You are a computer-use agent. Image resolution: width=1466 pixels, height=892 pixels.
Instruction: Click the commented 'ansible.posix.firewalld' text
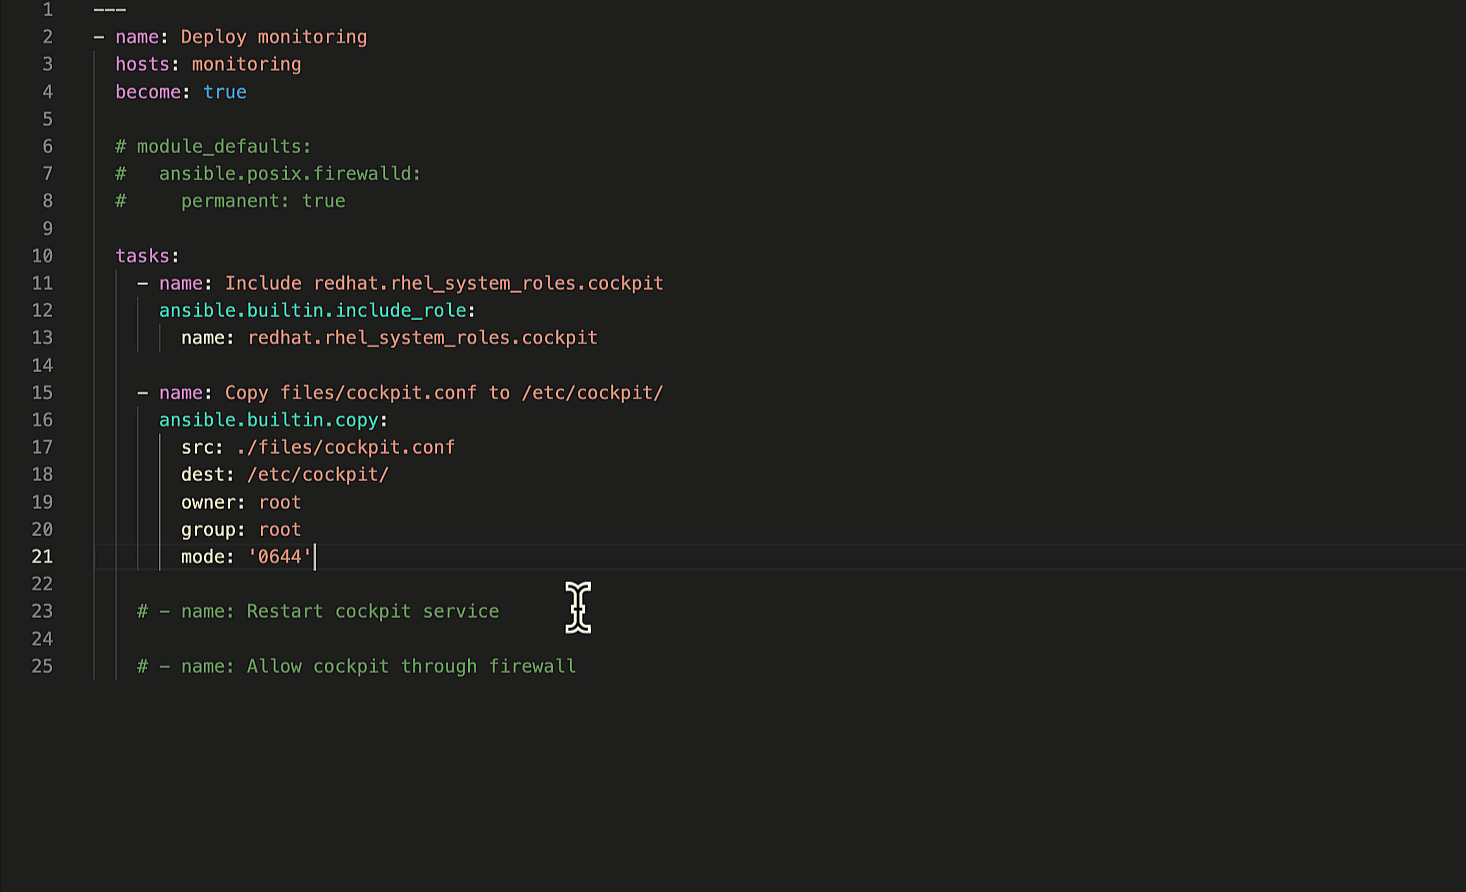click(289, 174)
